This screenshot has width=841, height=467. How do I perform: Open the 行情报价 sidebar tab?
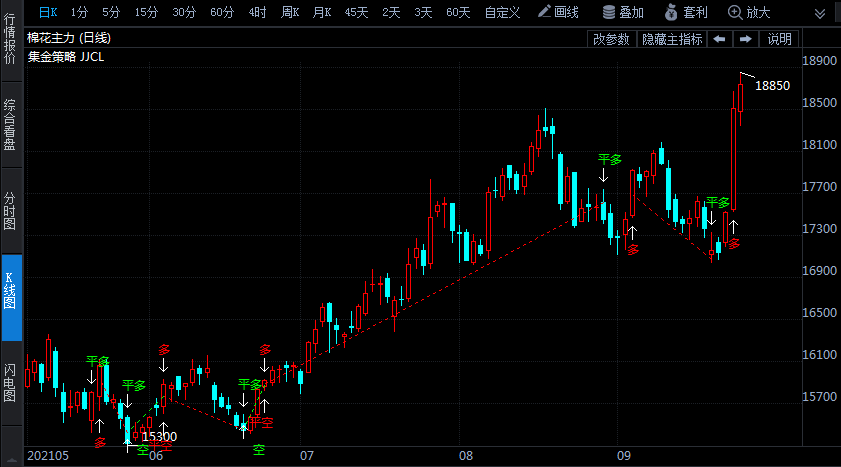tap(11, 39)
